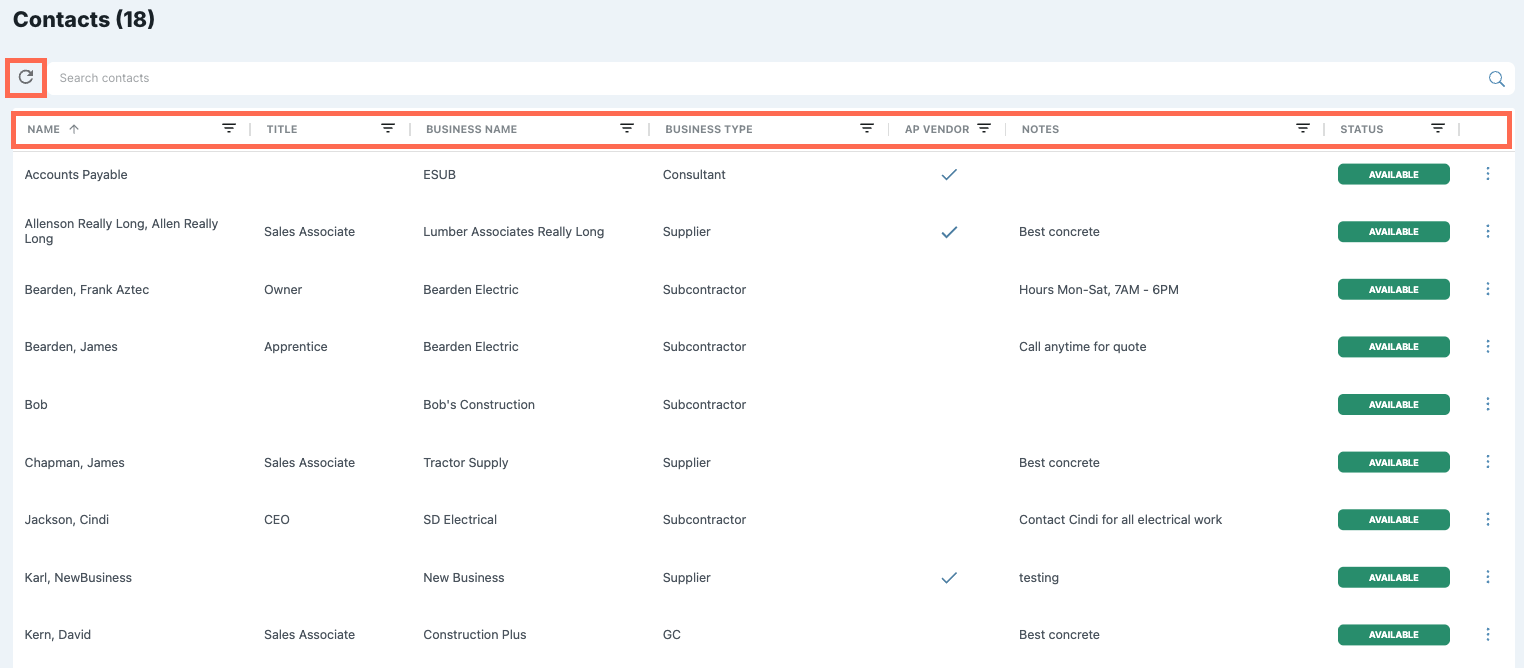
Task: Click Lumber Associates Really Long cell
Action: pos(514,231)
